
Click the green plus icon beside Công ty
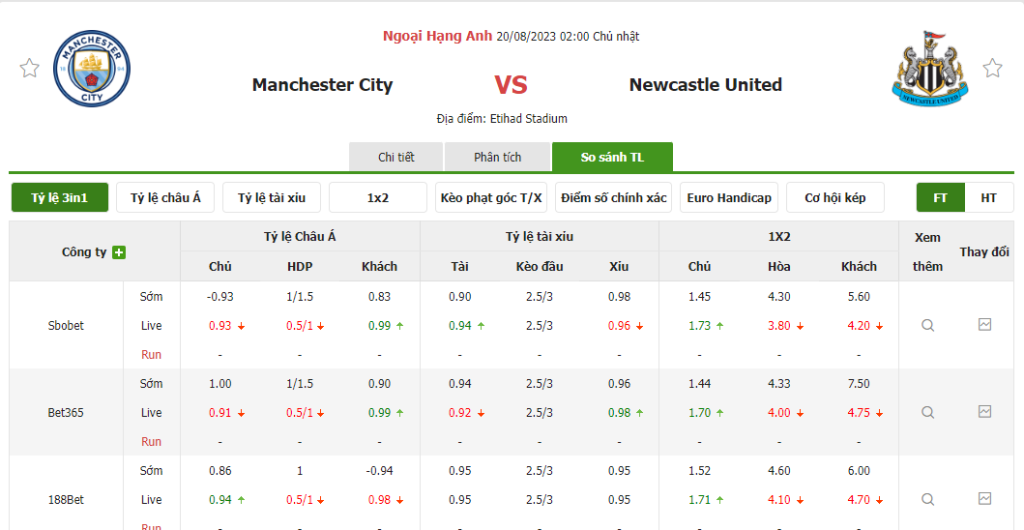point(119,253)
